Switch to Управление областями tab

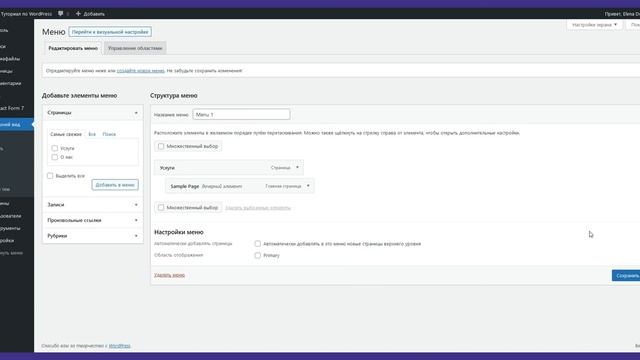click(135, 48)
